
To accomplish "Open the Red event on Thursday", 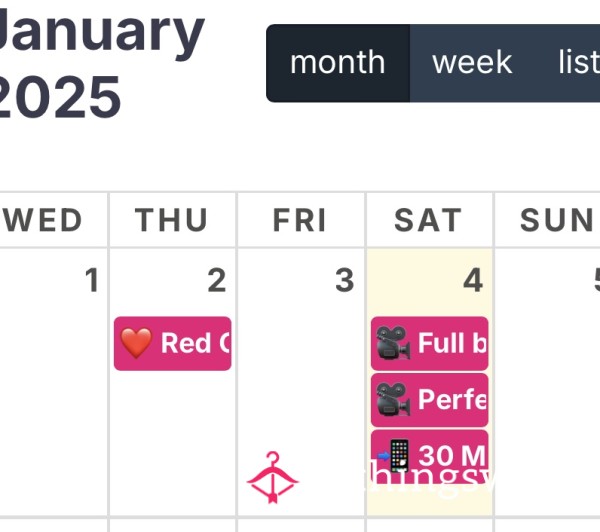I will tap(173, 343).
